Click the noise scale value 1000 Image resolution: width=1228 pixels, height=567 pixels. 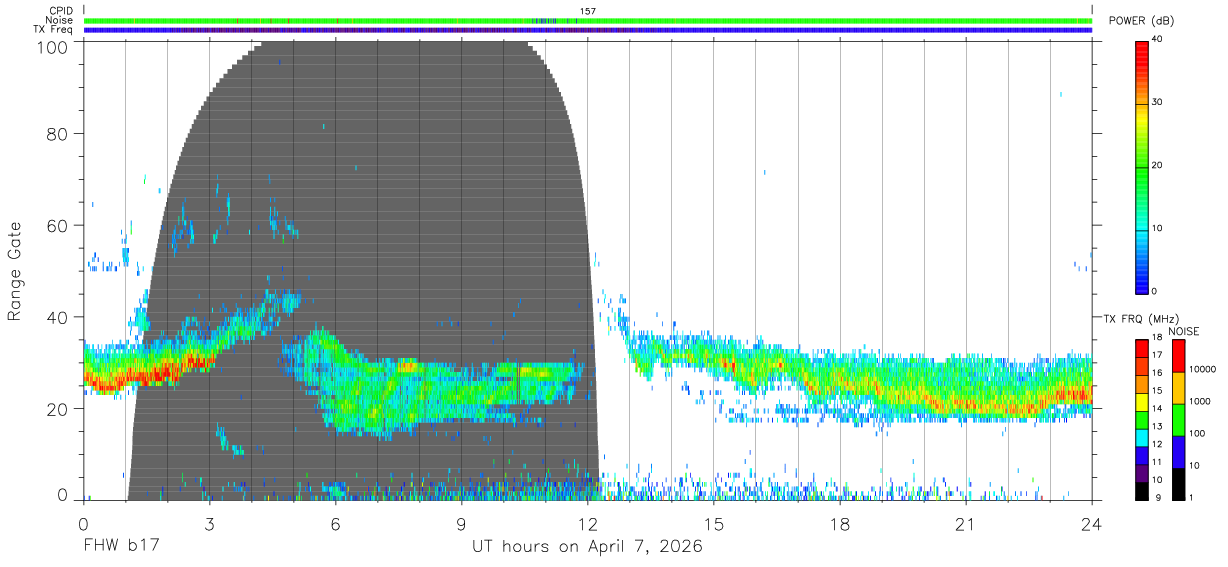[x=1199, y=401]
